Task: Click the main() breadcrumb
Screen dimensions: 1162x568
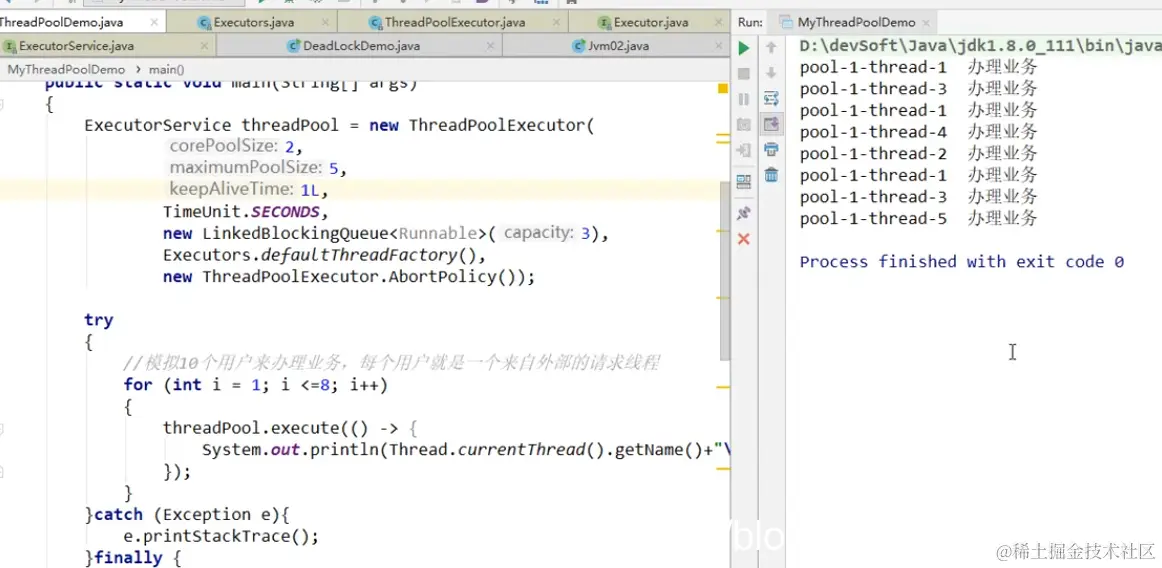Action: [167, 70]
